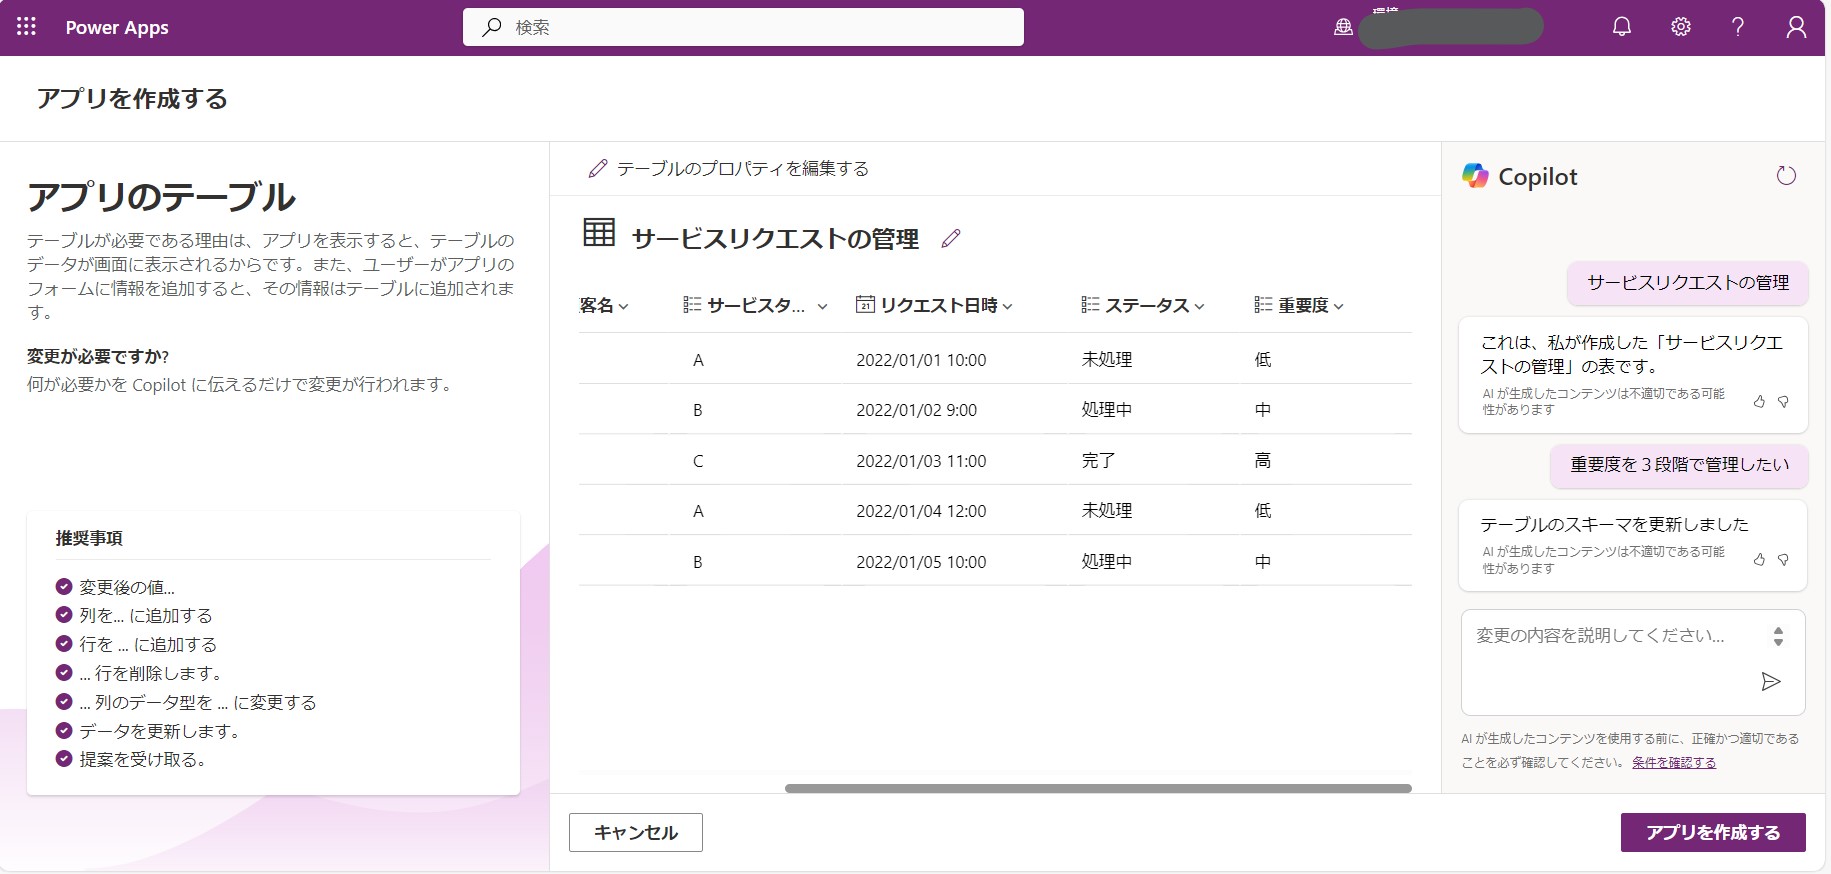Click the table title サービスリクエストの管理

775,239
